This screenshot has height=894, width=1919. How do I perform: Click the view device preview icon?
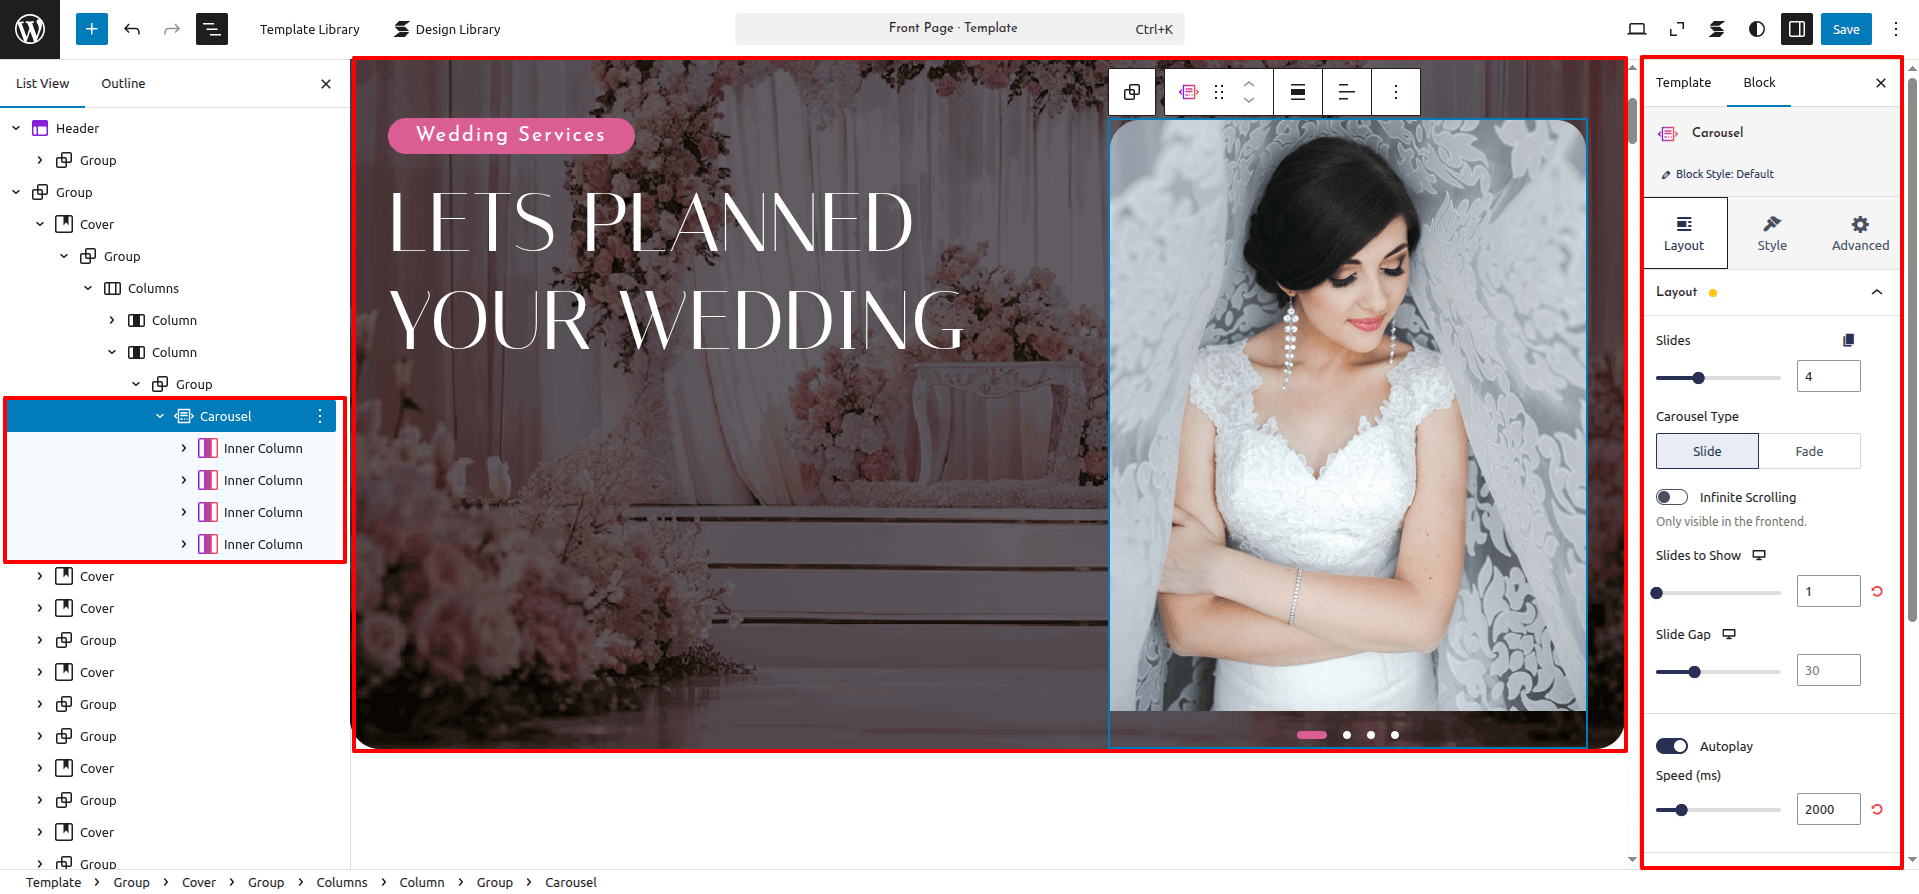[x=1637, y=29]
